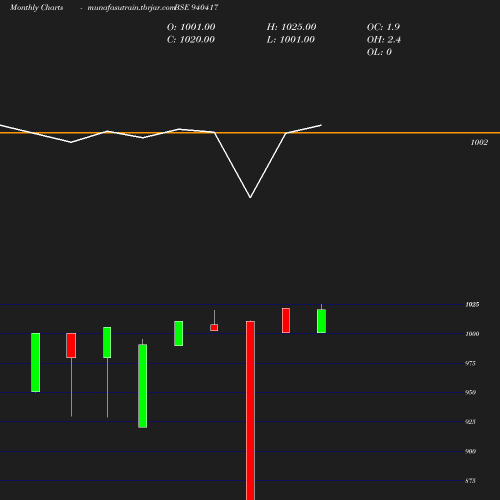The height and width of the screenshot is (500, 500).
Task: Click the 1000 price axis label
Action: 472,334
